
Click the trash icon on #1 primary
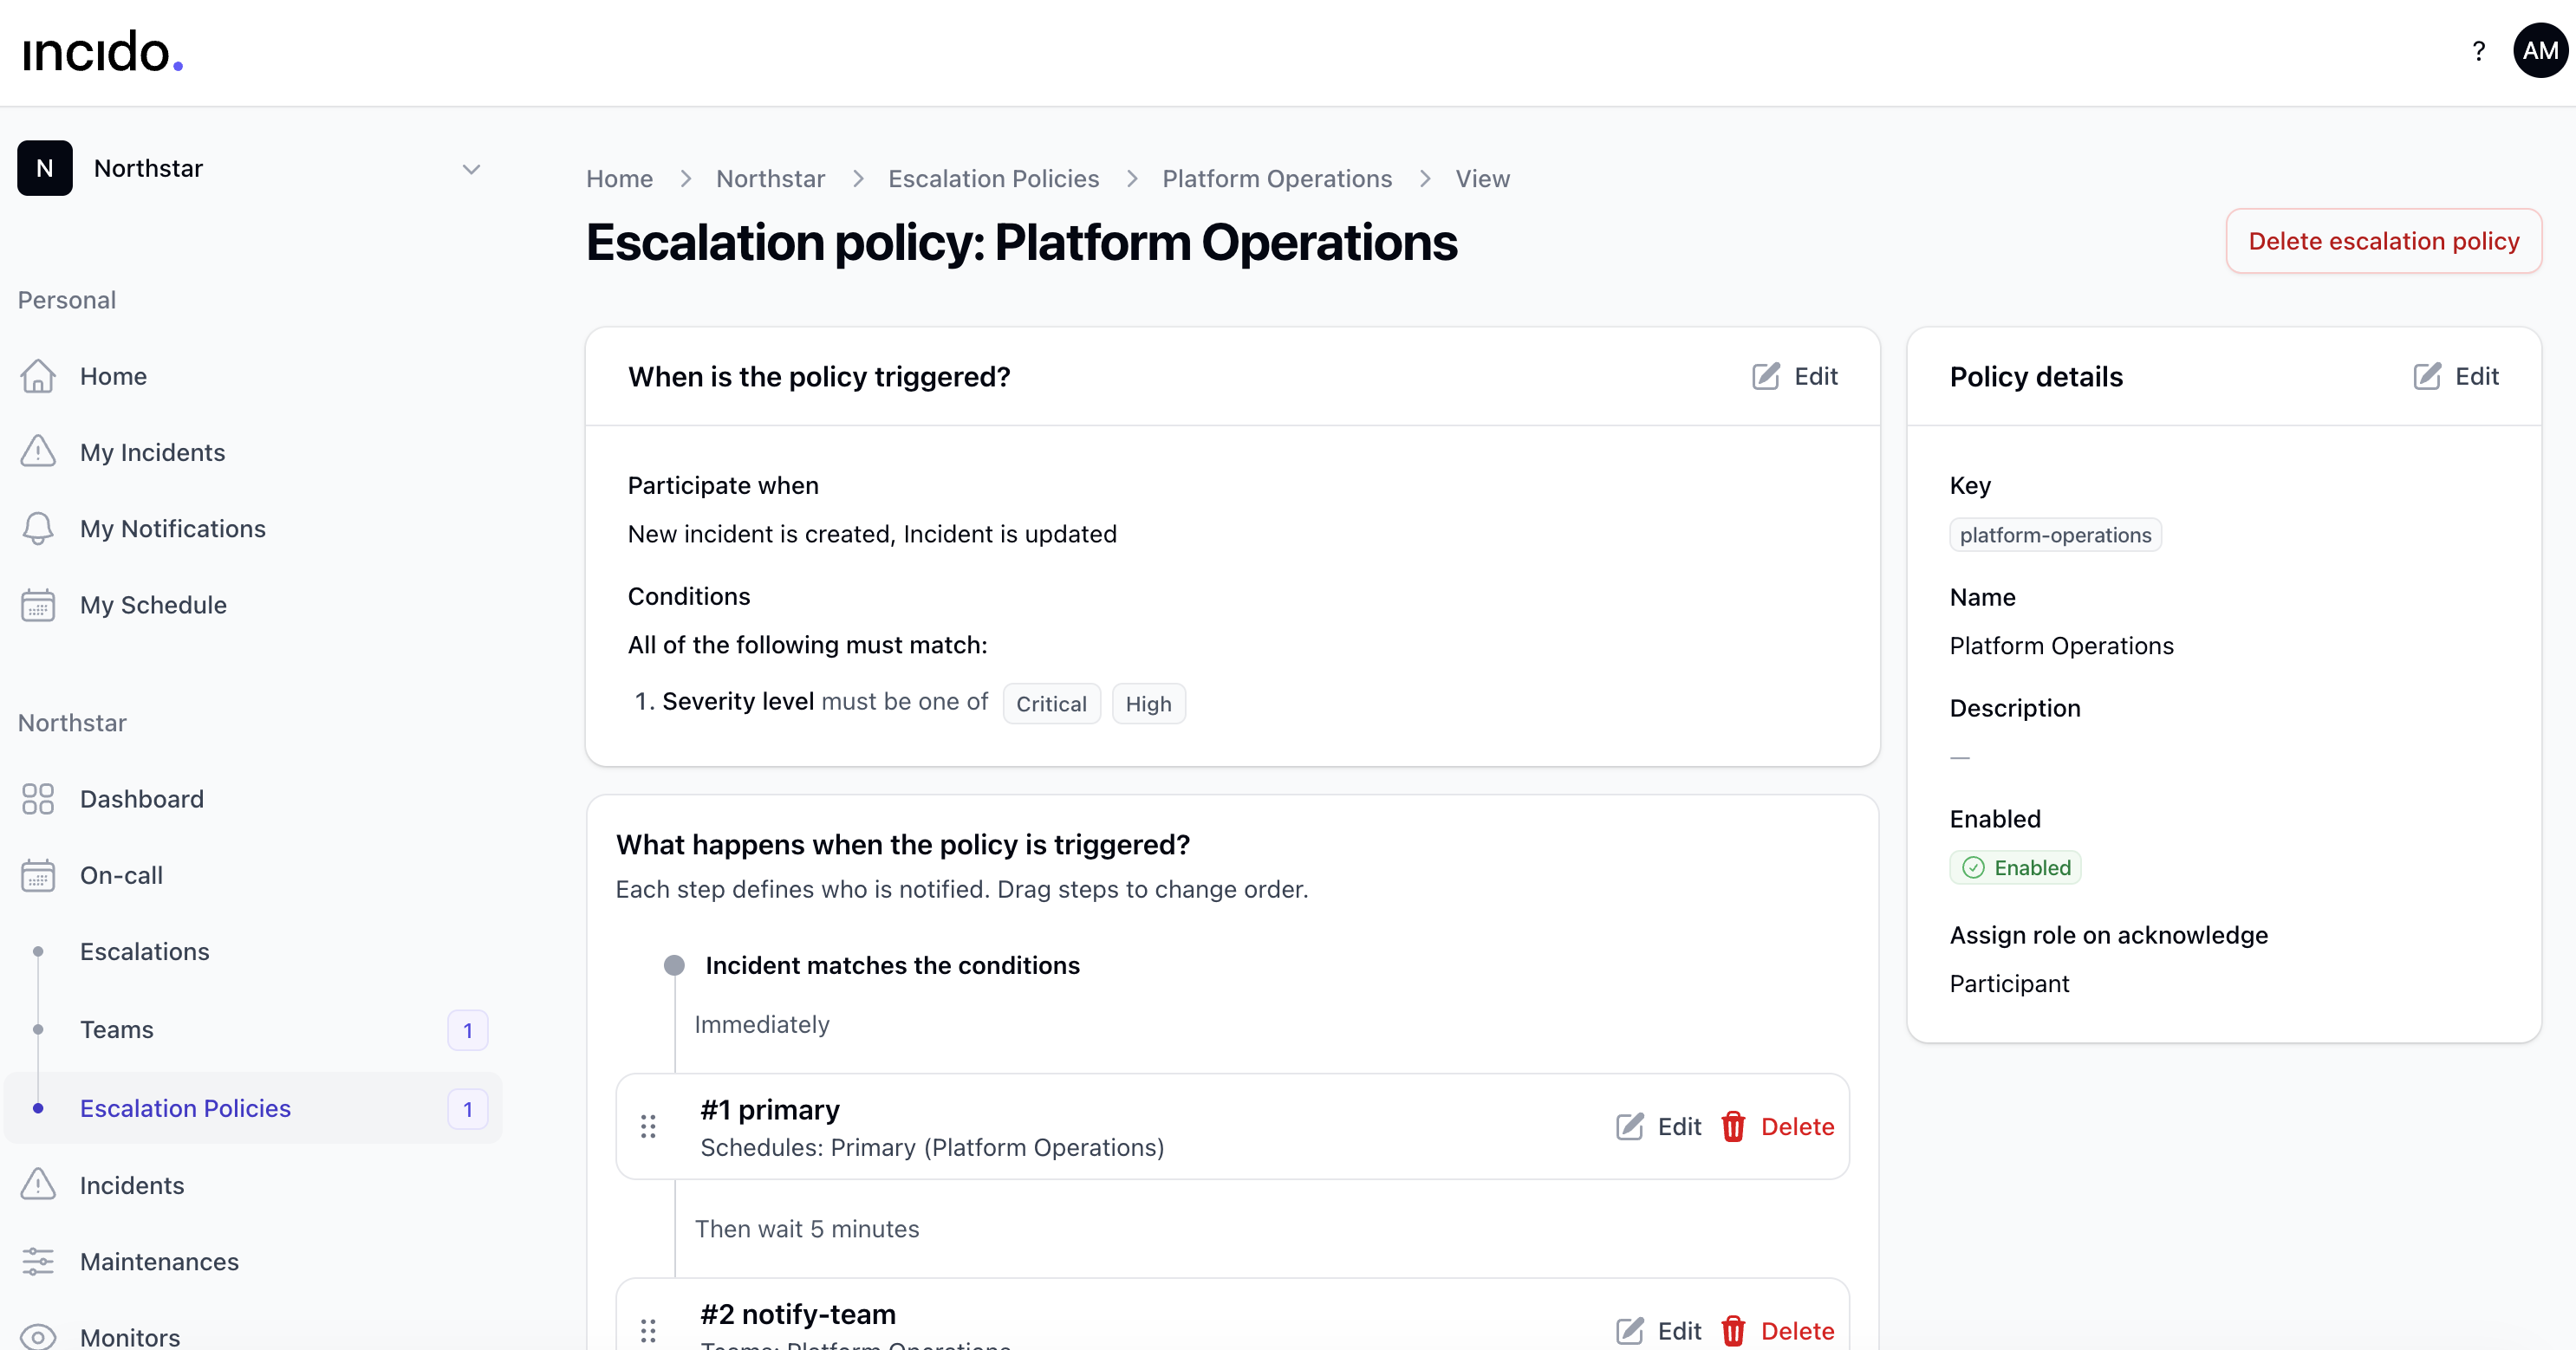pyautogui.click(x=1734, y=1127)
